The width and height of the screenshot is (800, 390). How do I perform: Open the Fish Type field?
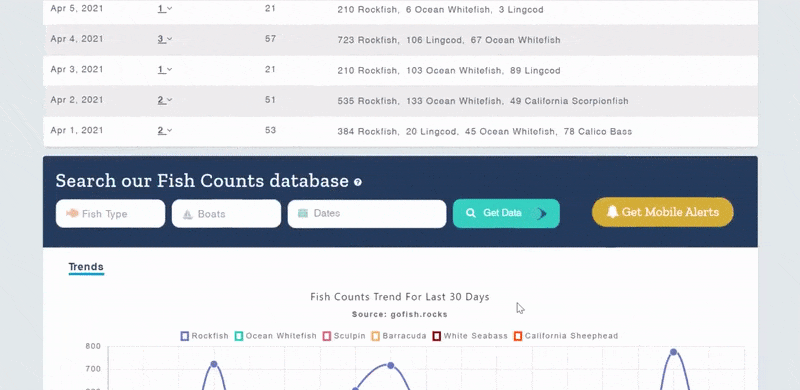(110, 213)
